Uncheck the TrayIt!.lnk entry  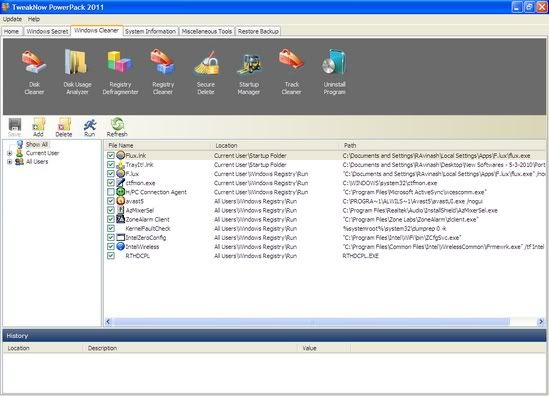(111, 165)
